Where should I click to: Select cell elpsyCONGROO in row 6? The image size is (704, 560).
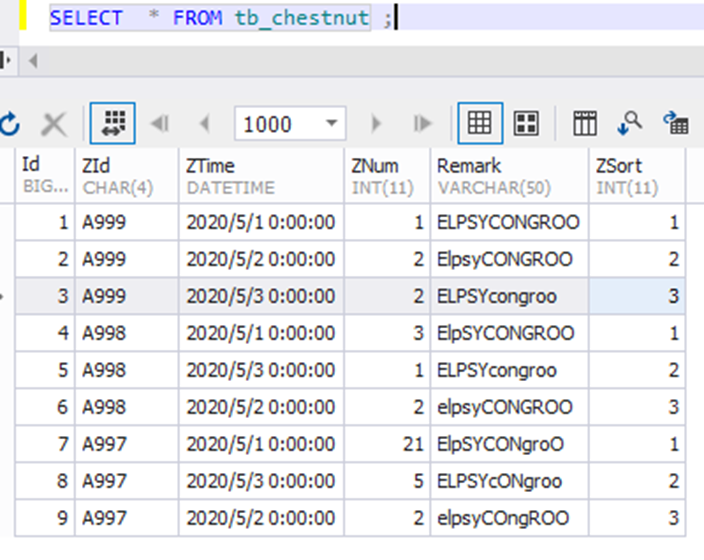(510, 407)
